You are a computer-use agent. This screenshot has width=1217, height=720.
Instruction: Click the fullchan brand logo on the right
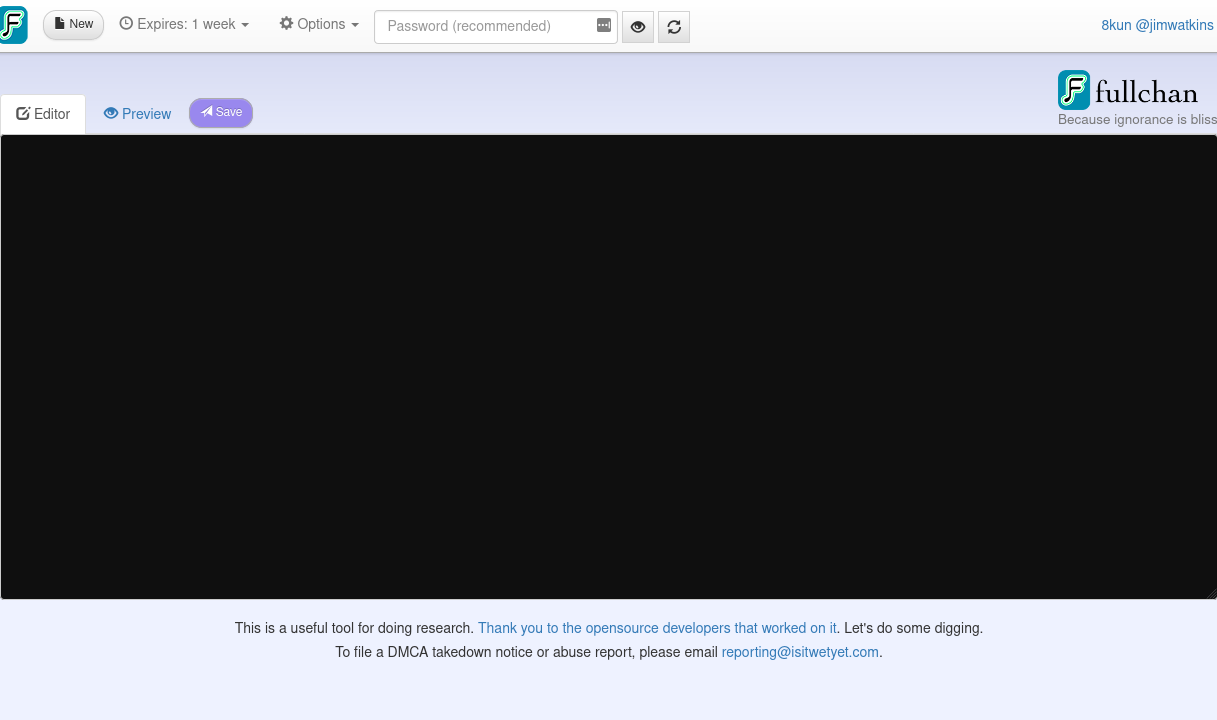1128,91
